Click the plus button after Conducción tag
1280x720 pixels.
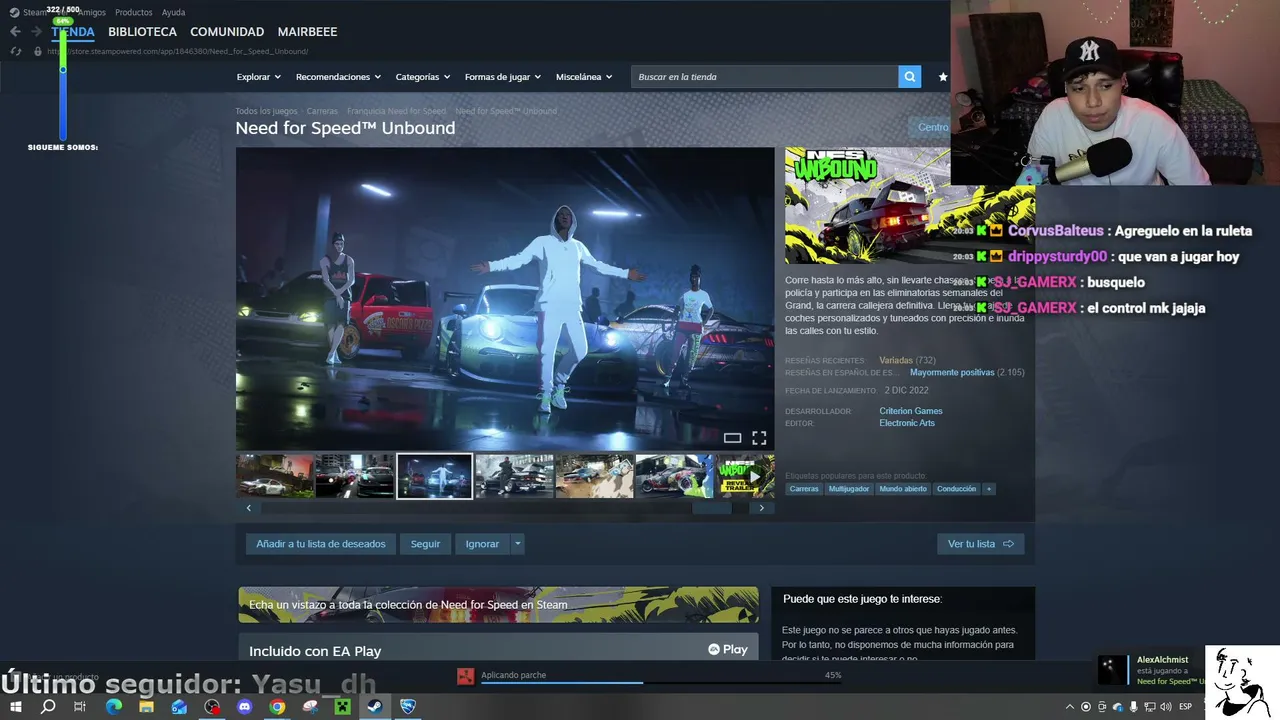point(988,489)
